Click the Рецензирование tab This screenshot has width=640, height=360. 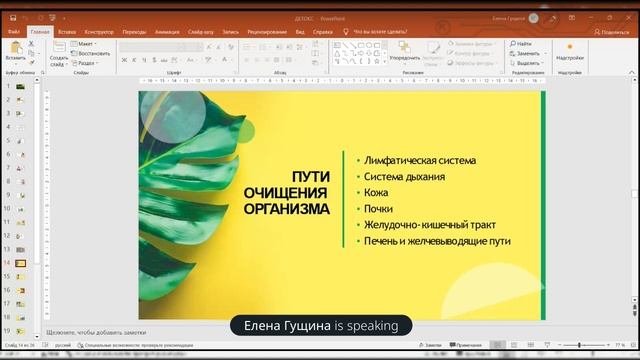coord(267,32)
